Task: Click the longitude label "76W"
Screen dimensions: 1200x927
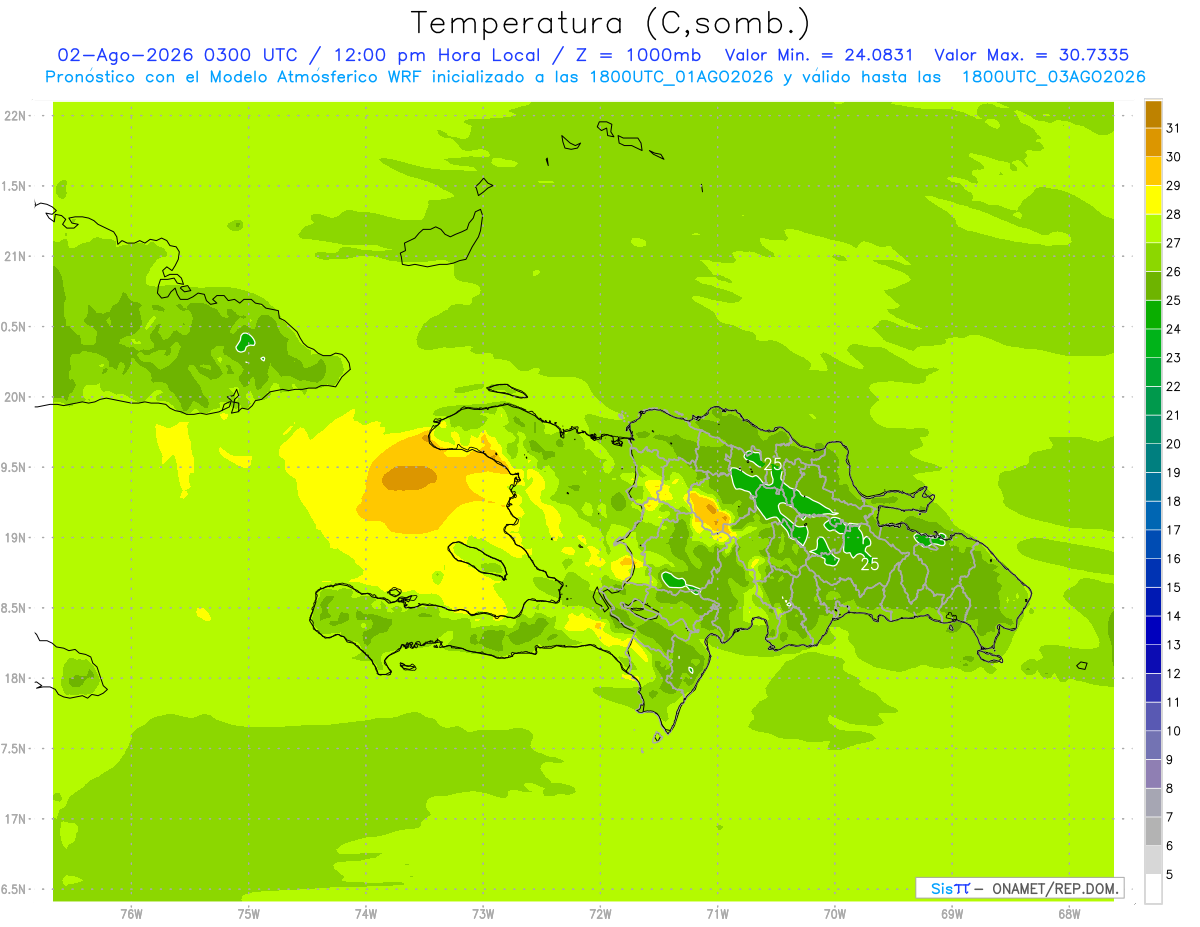Action: [x=131, y=913]
